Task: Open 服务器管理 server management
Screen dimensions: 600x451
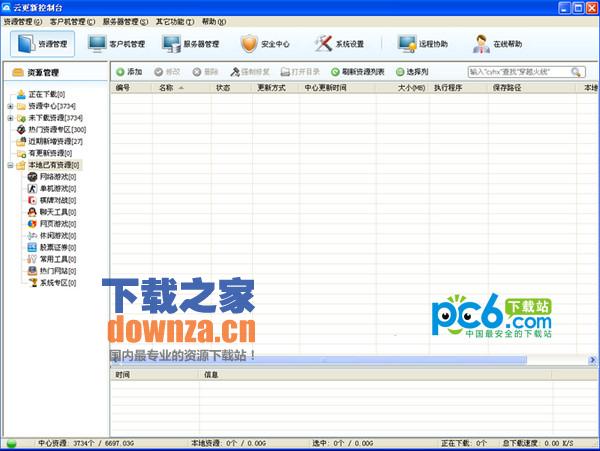Action: click(x=191, y=44)
